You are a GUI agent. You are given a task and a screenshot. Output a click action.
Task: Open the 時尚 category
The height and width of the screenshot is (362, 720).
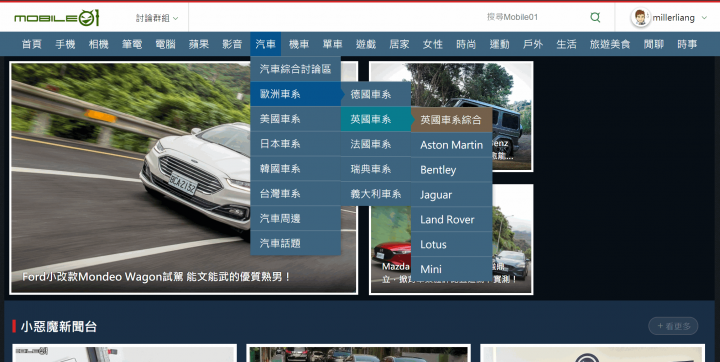click(466, 44)
